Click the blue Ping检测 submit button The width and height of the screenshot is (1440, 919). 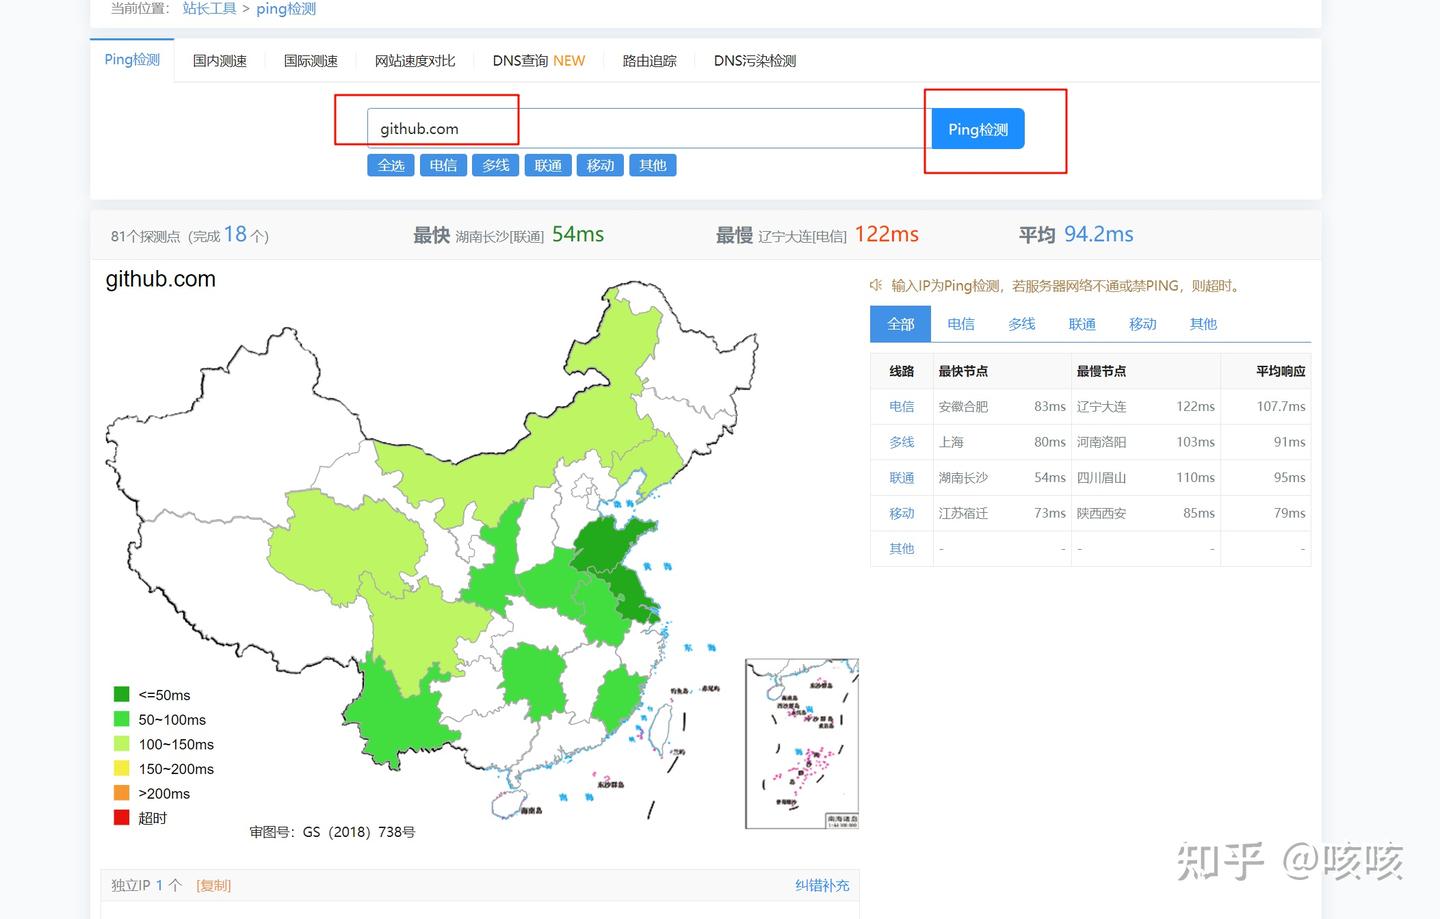click(978, 129)
